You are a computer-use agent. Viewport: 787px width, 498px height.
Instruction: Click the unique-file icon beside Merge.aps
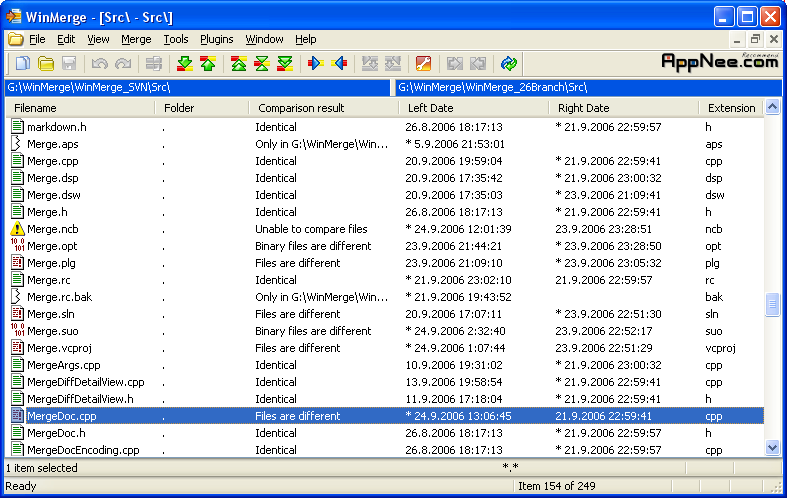17,144
